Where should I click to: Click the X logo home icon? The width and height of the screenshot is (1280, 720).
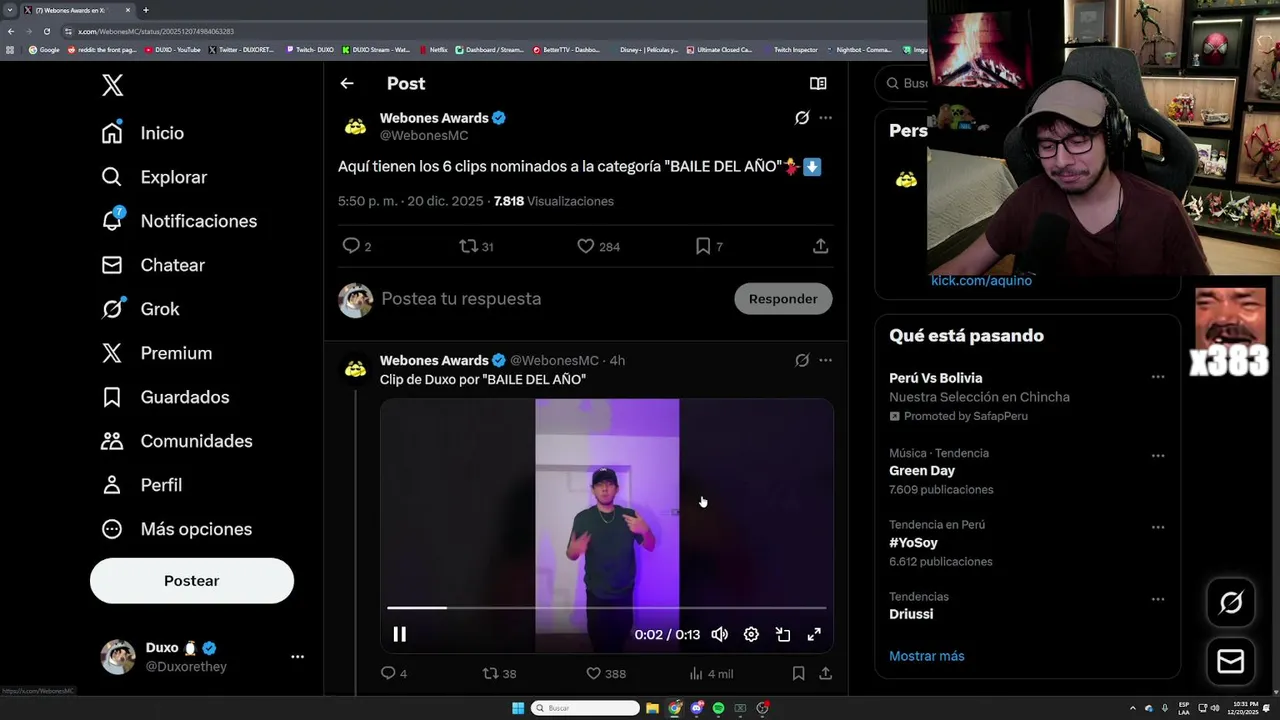pos(112,85)
